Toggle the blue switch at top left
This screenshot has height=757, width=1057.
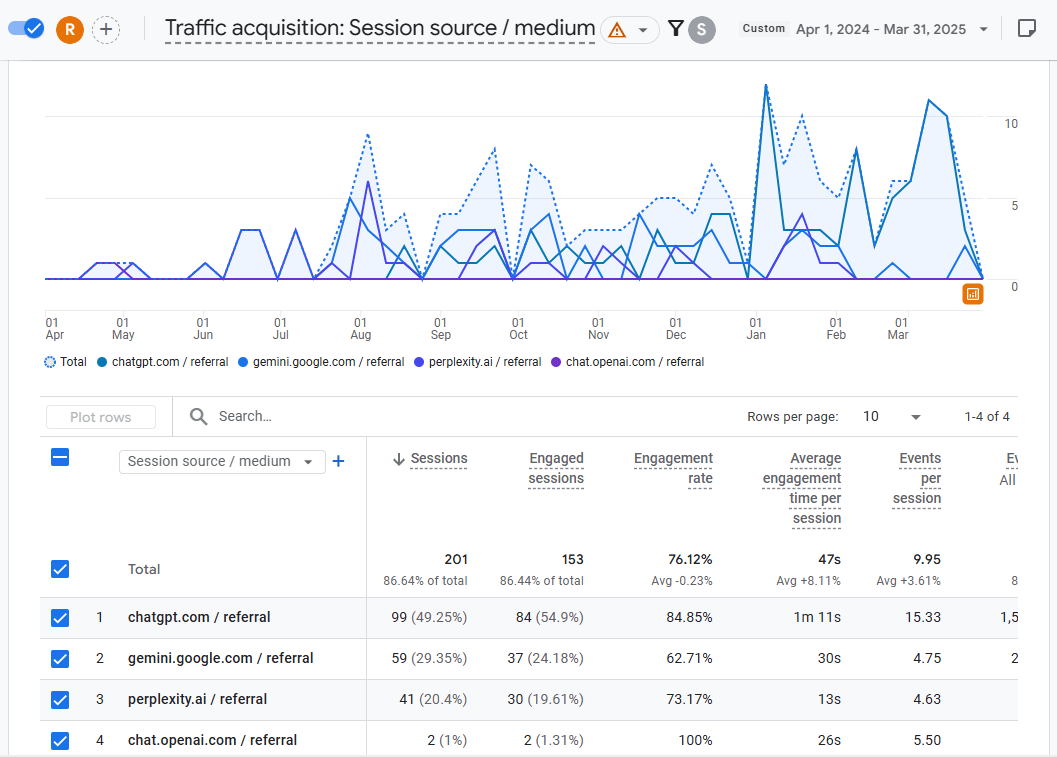26,28
